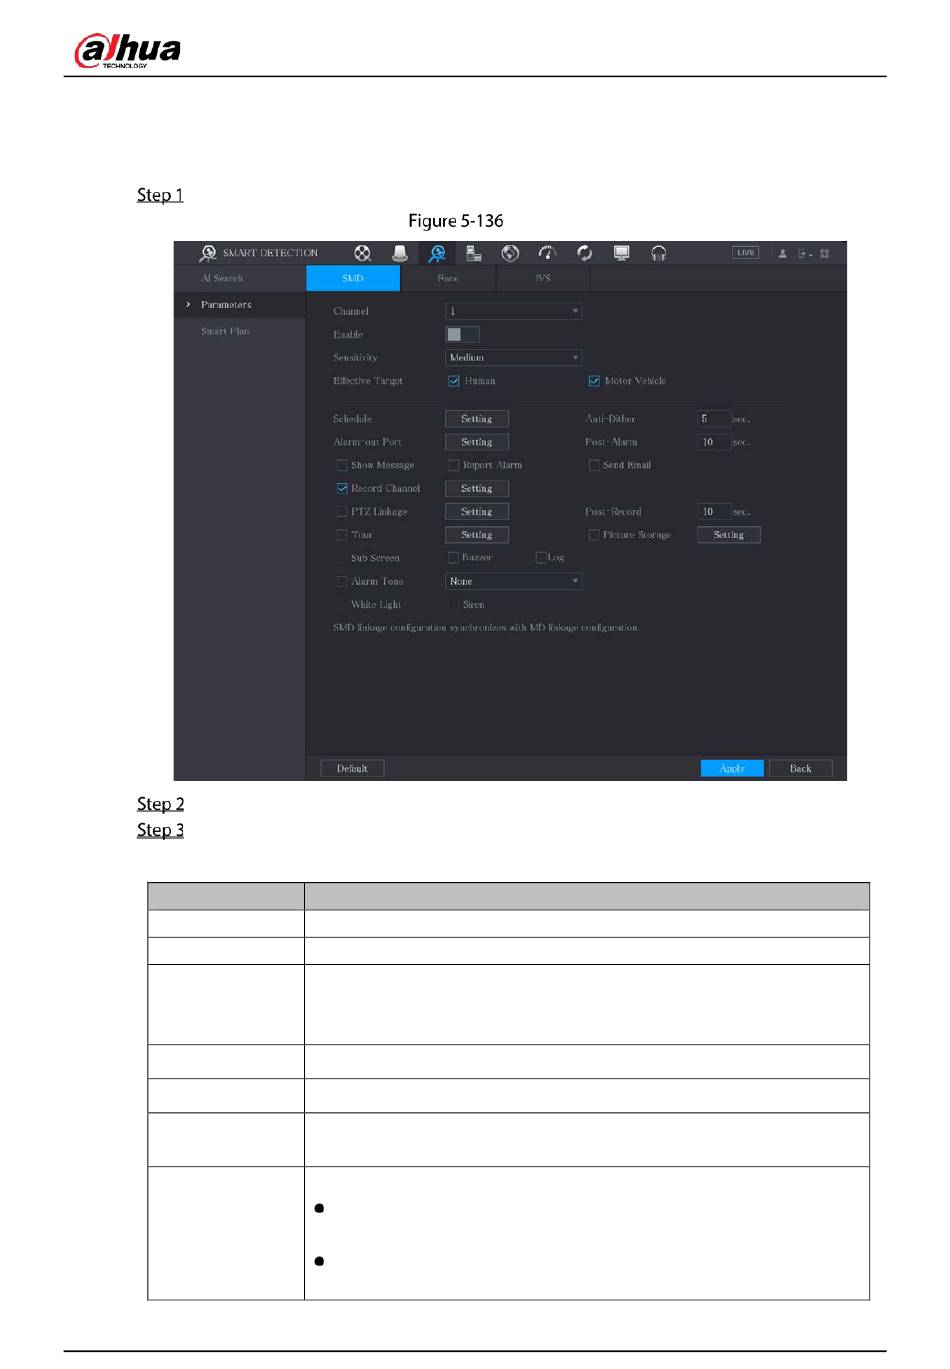This screenshot has width=950, height=1369.
Task: Click the Schedule Setting button
Action: tap(477, 419)
